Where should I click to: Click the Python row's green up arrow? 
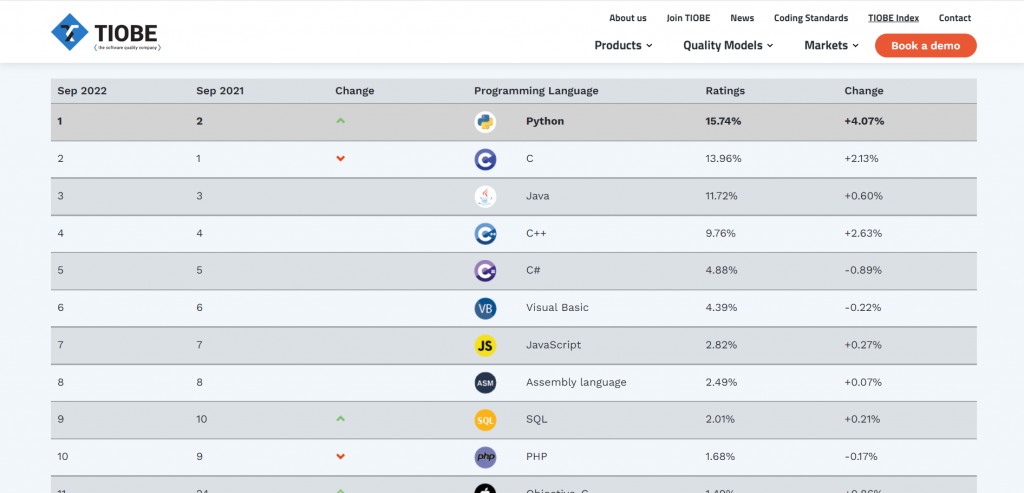coord(341,121)
